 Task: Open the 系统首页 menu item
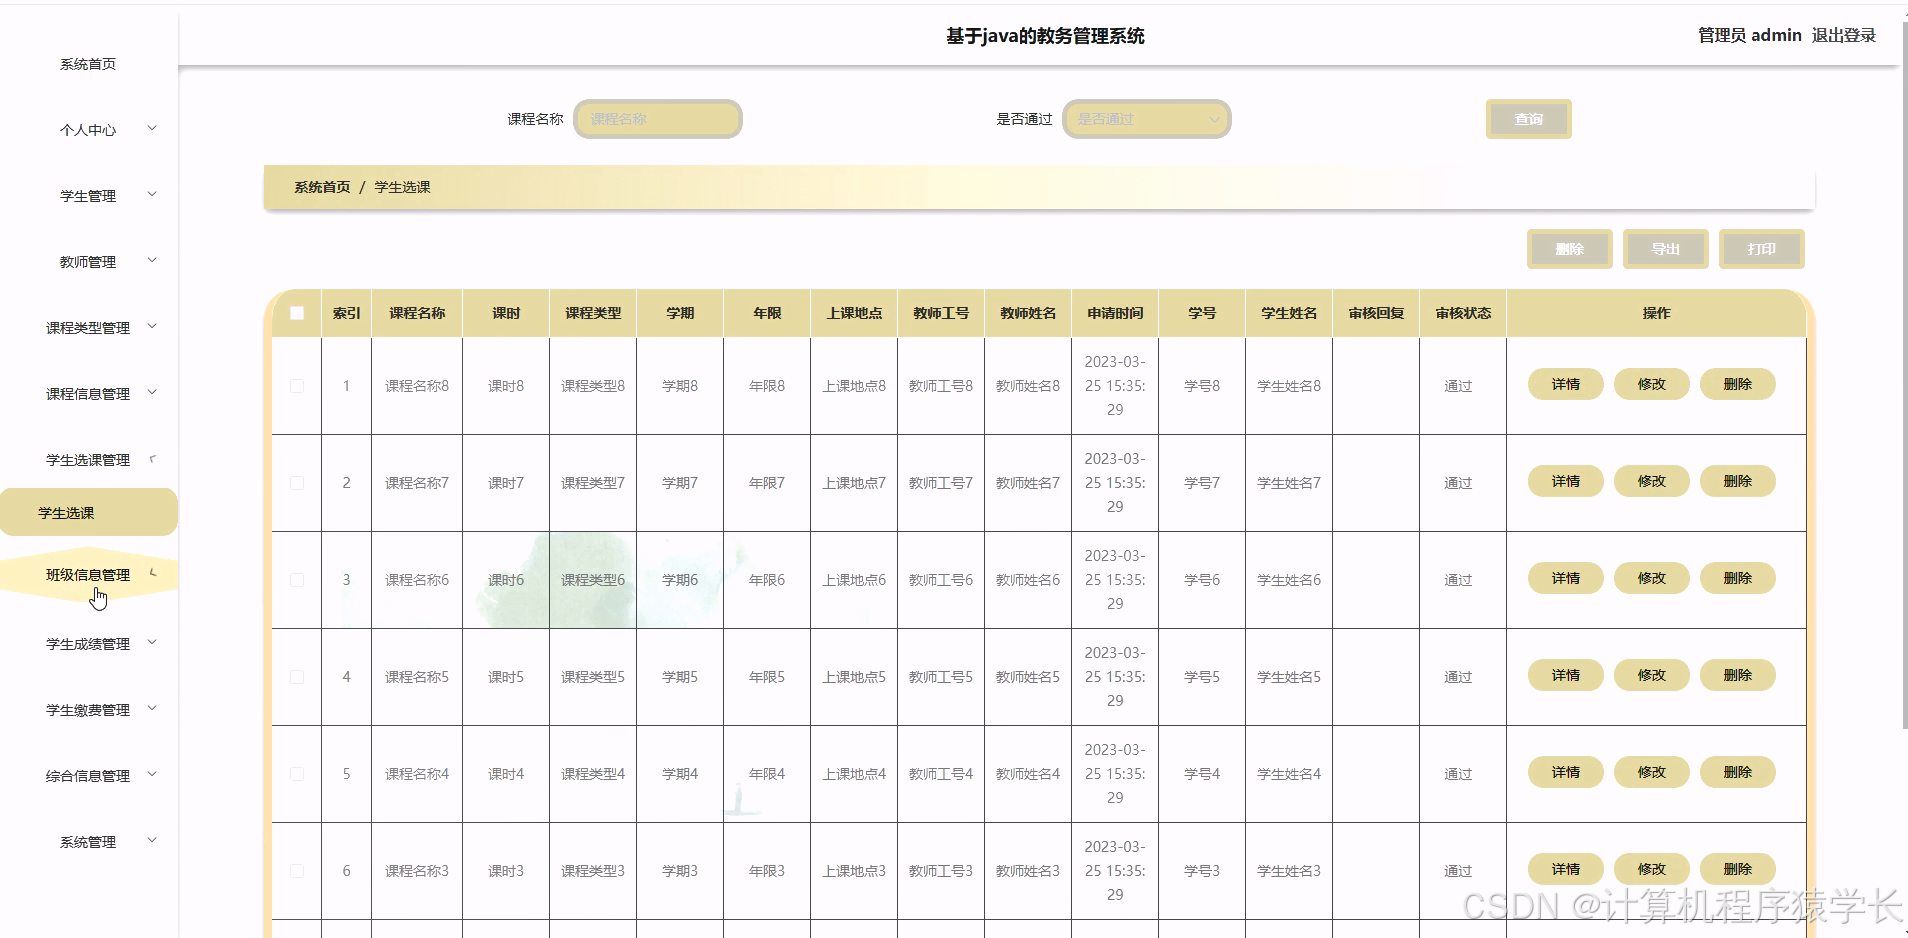[x=87, y=63]
